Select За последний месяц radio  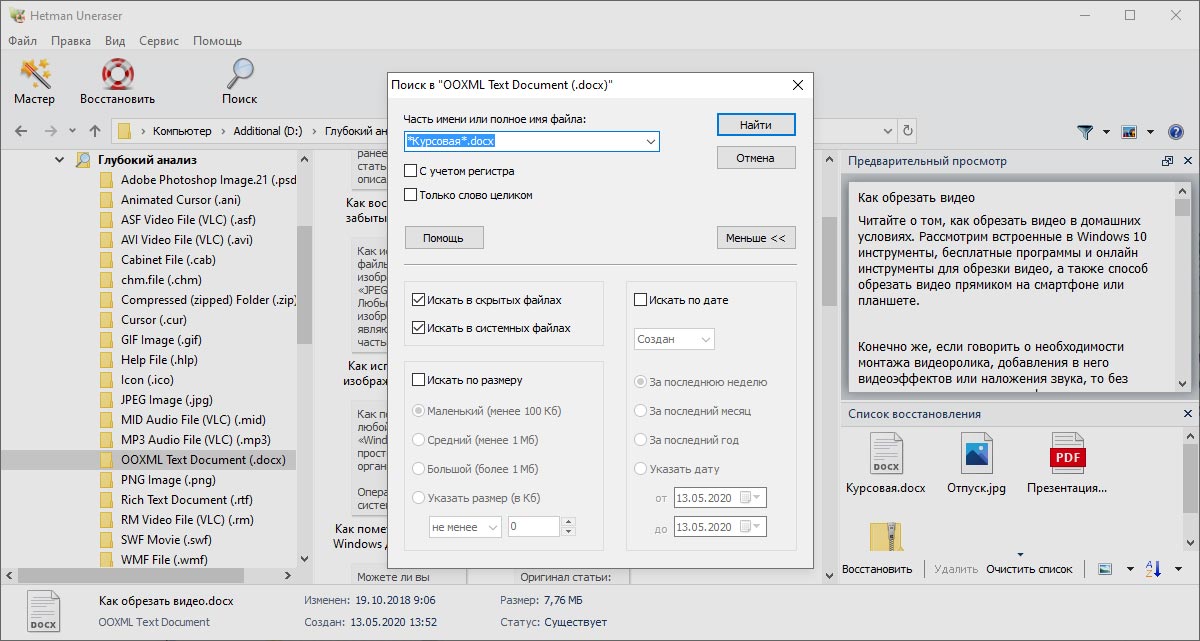(x=641, y=411)
